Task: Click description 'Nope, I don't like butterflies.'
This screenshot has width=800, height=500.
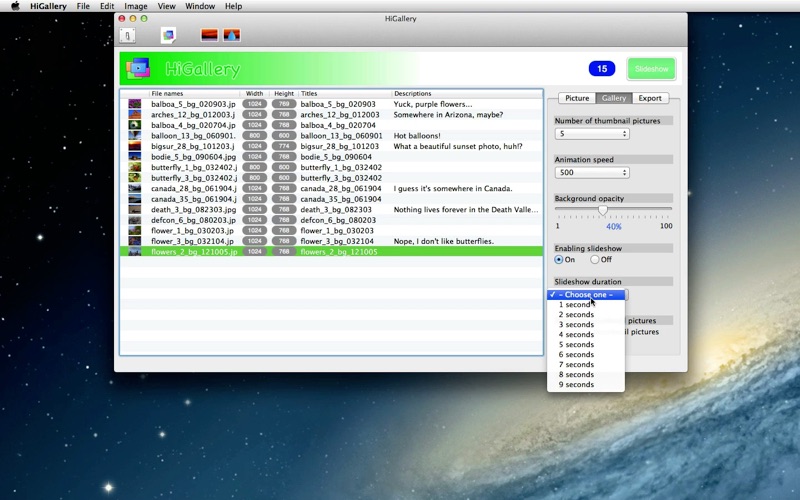Action: [443, 241]
